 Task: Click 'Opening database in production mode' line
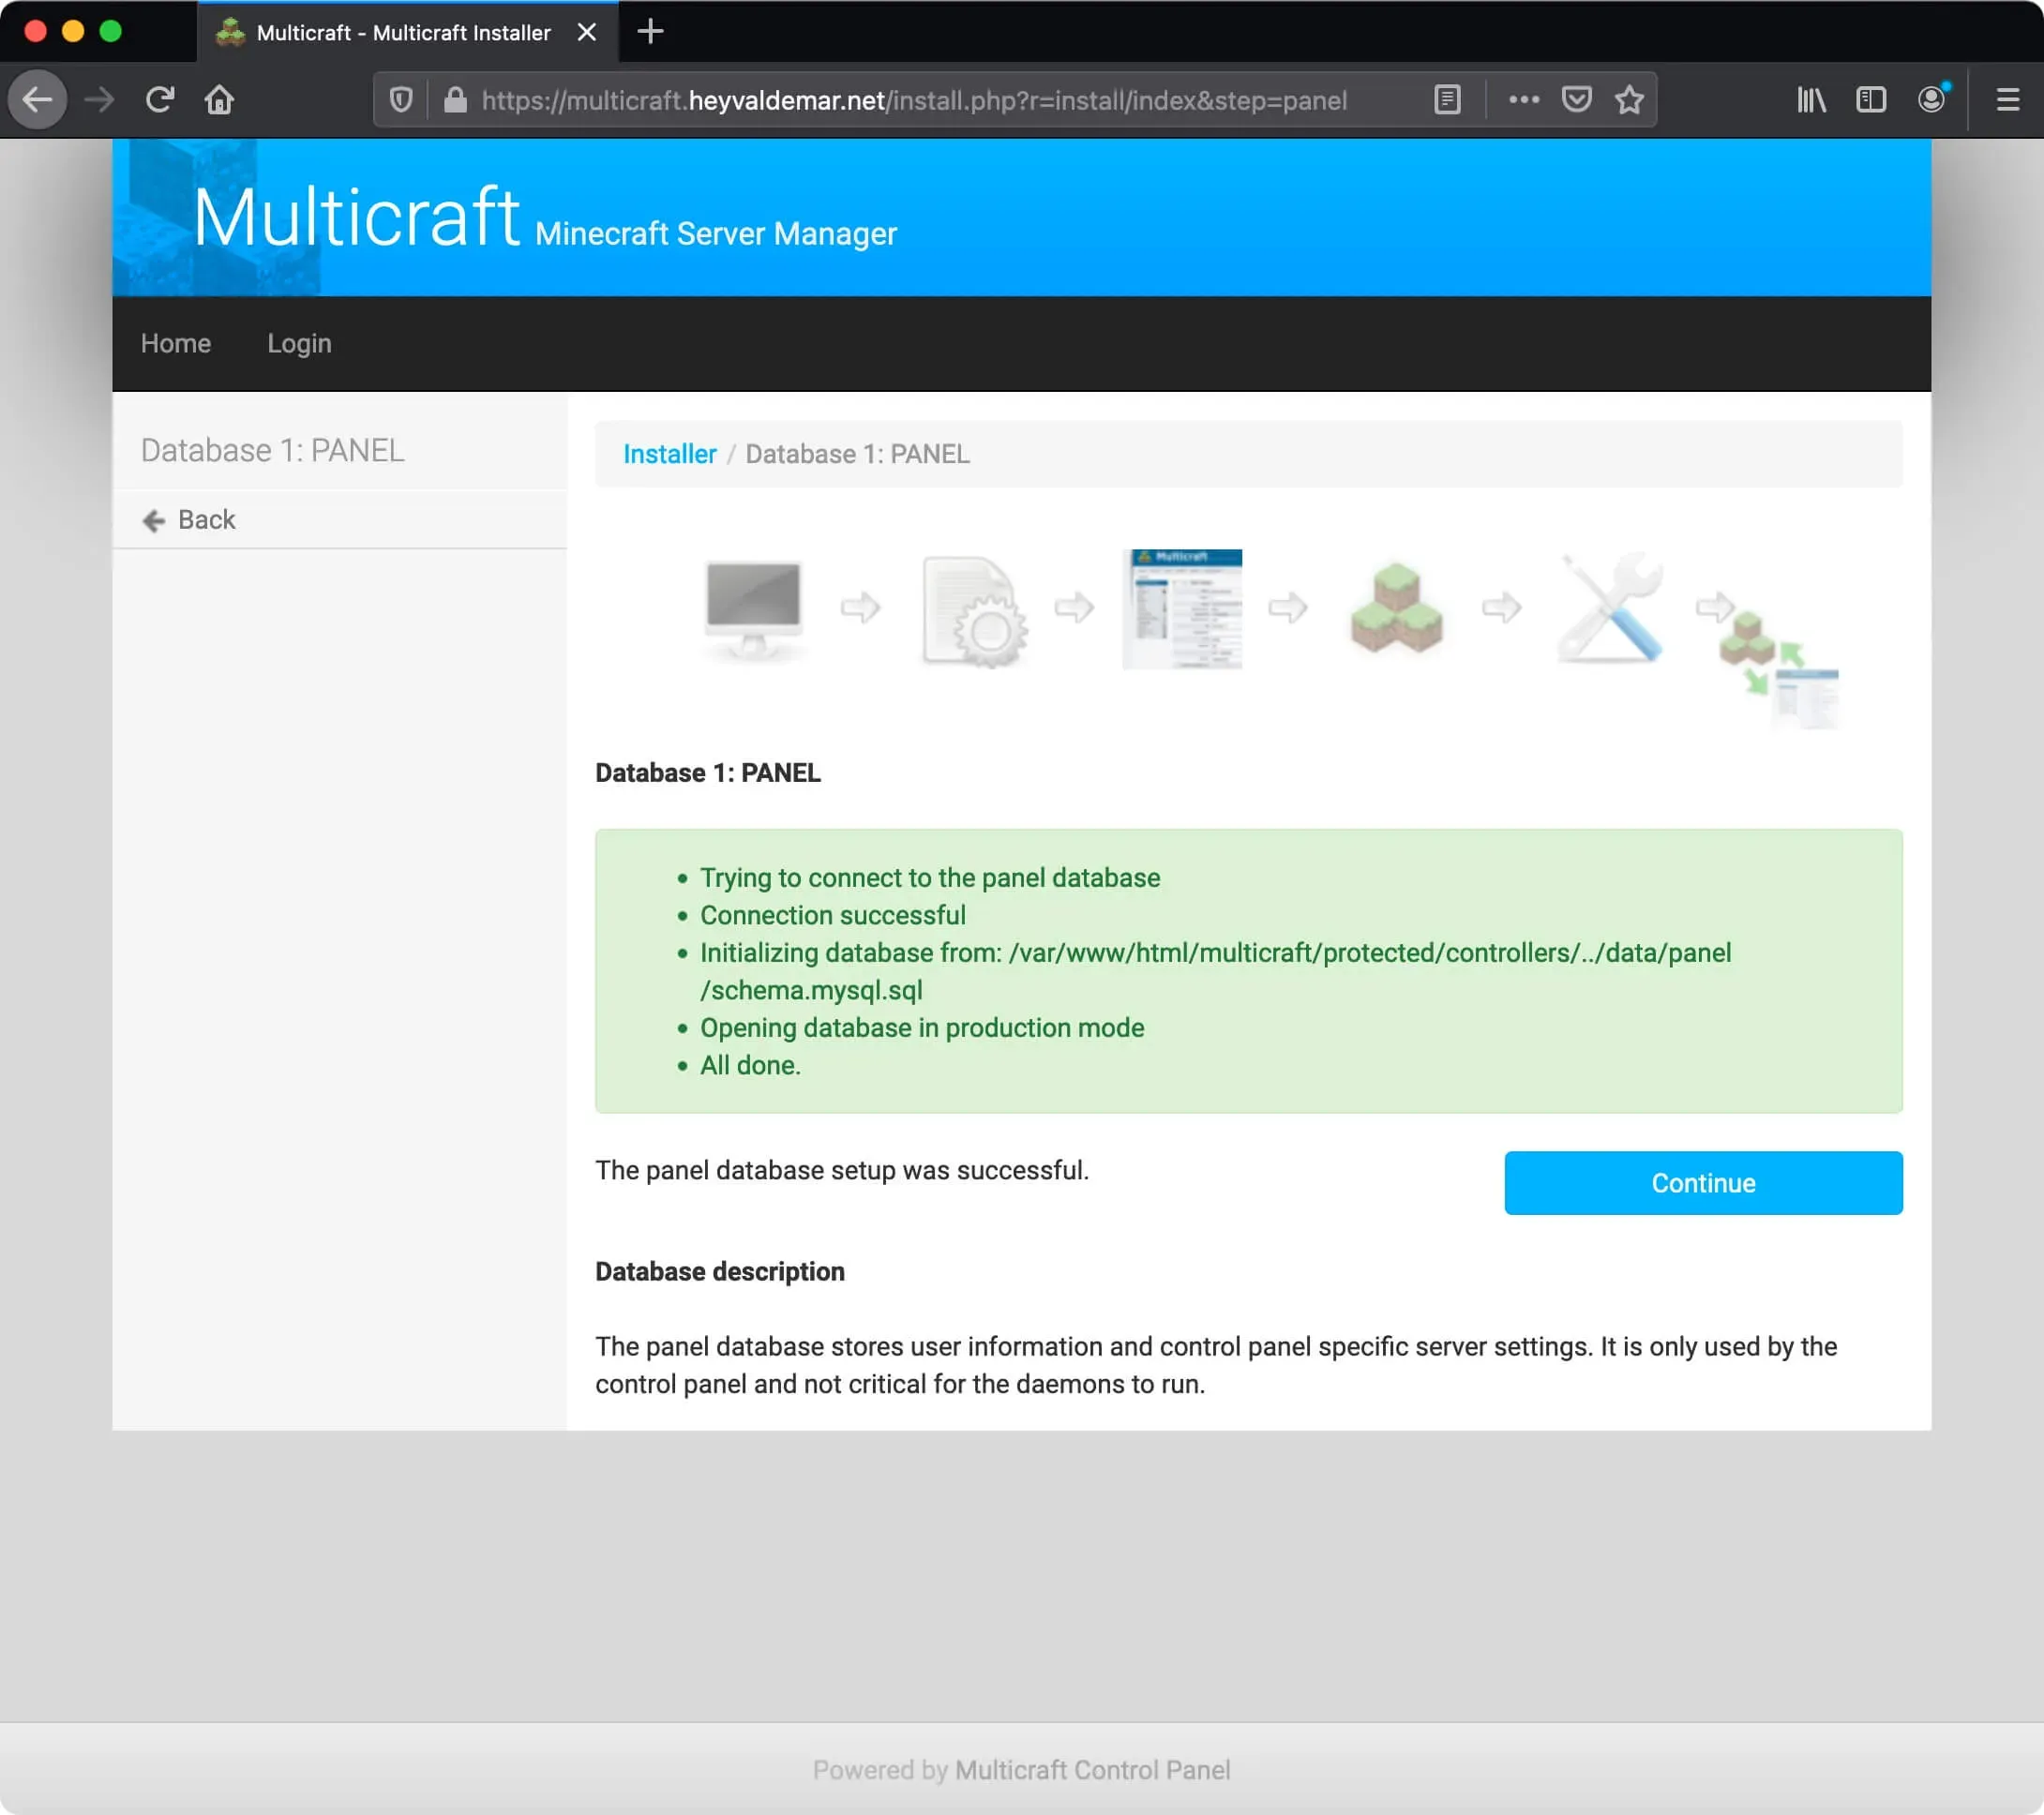922,1028
